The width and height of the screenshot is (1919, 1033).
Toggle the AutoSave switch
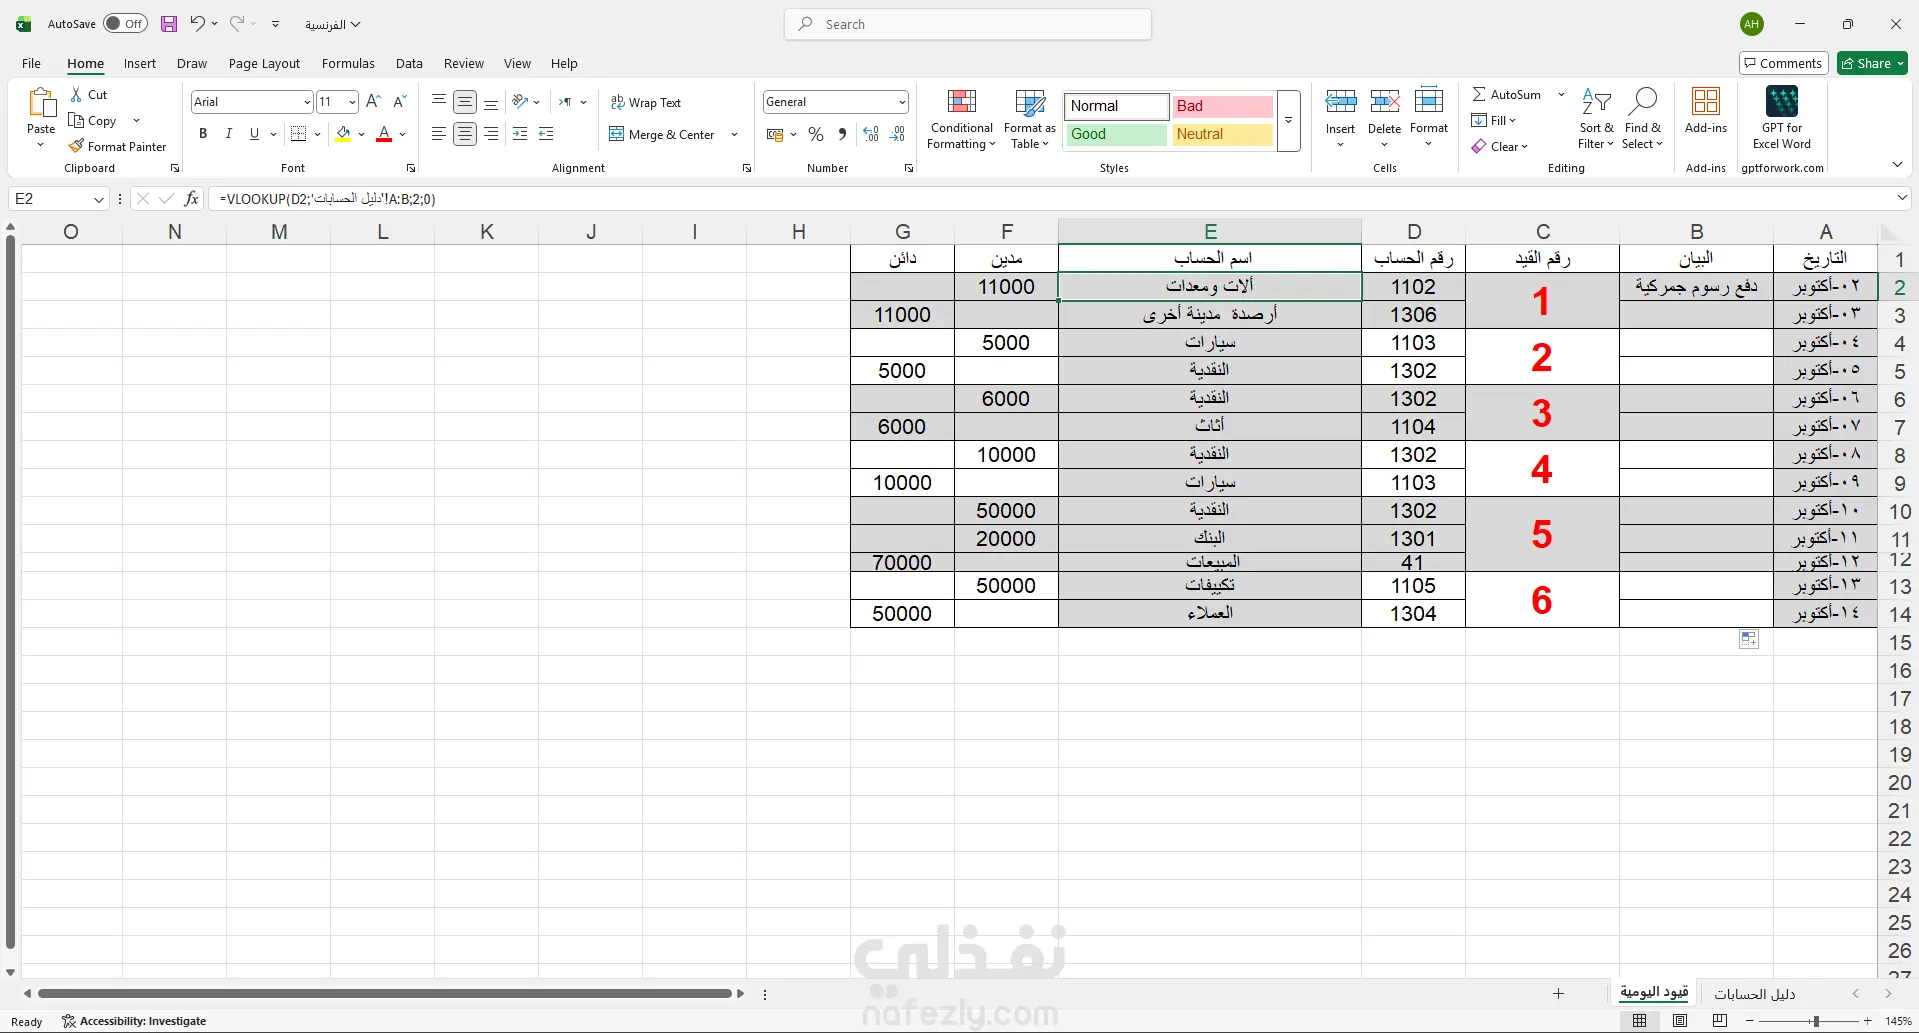(126, 24)
